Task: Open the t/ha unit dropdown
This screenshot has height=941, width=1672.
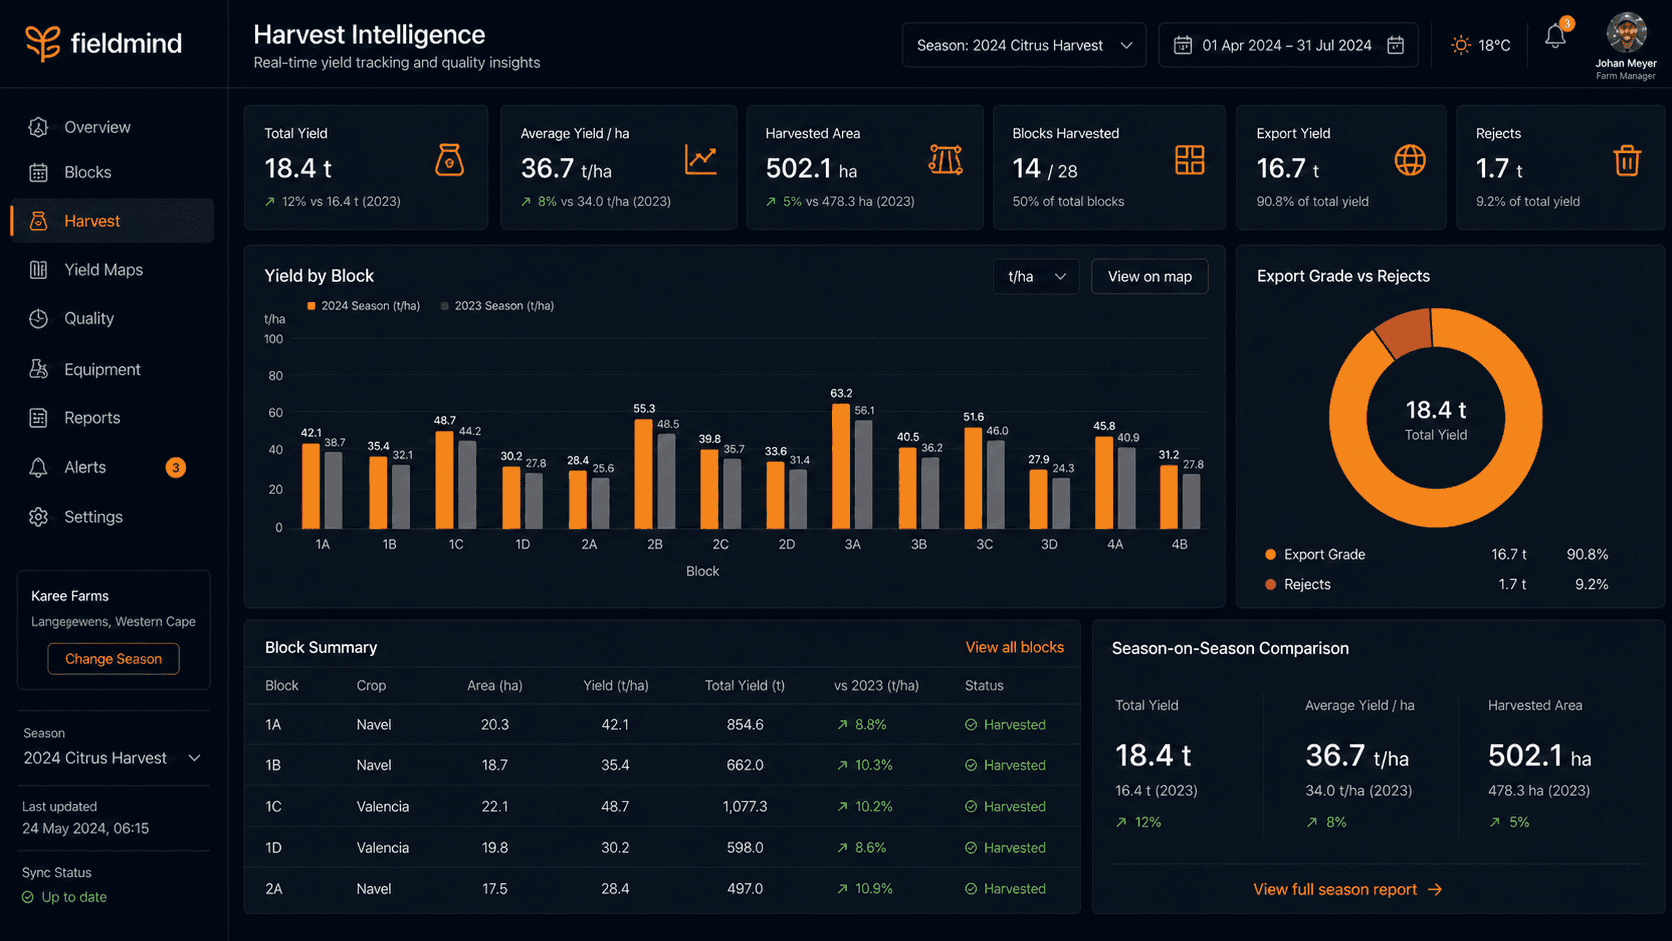Action: pyautogui.click(x=1036, y=277)
